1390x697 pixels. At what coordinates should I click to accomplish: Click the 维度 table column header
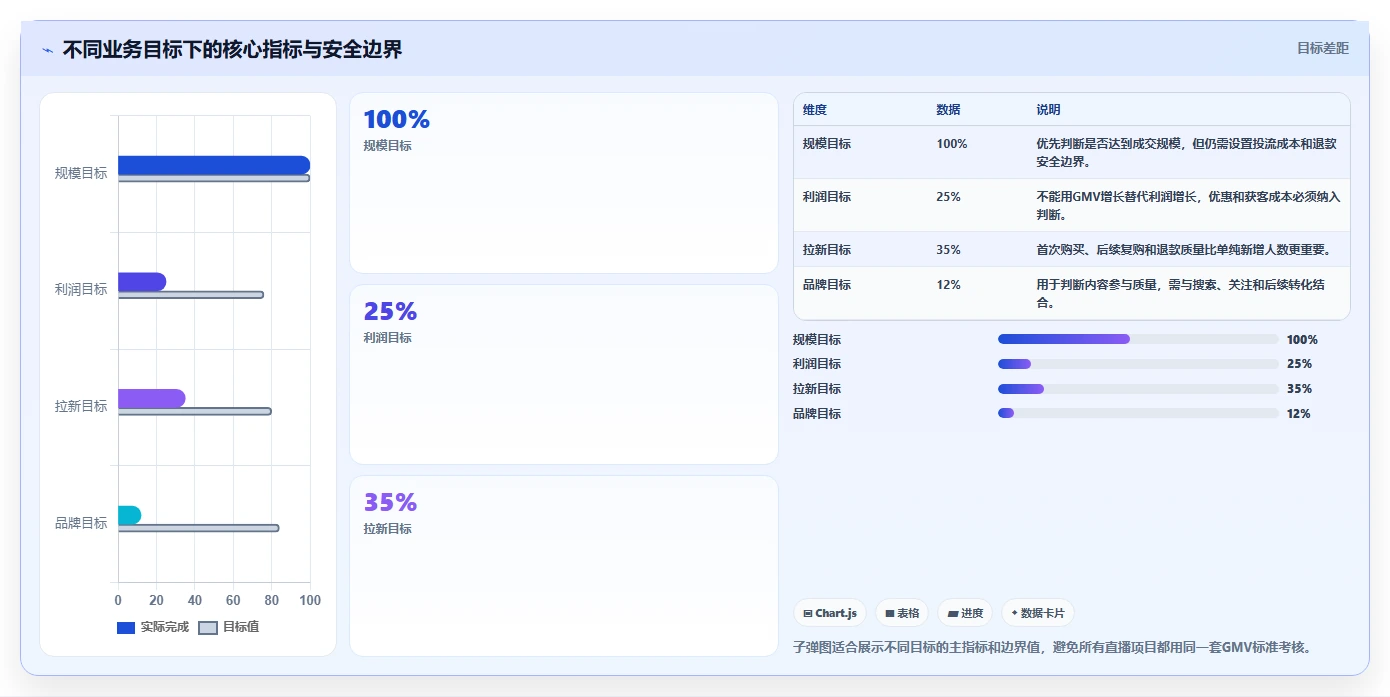815,110
